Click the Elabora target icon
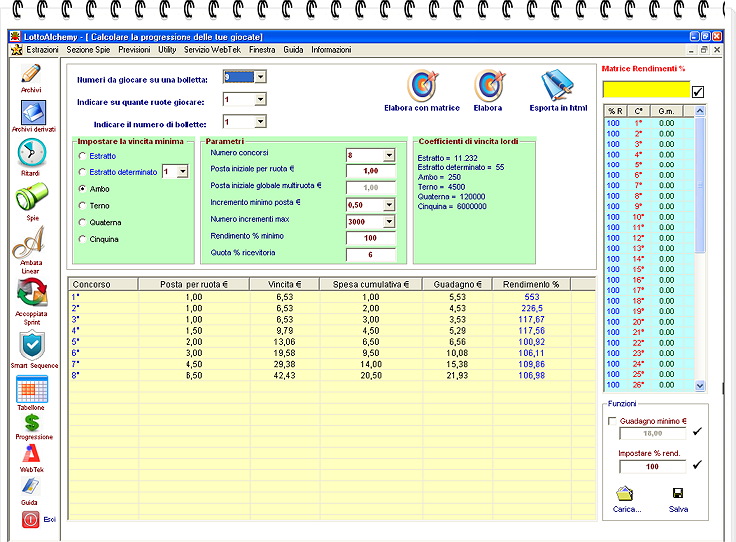736x542 pixels. (490, 85)
